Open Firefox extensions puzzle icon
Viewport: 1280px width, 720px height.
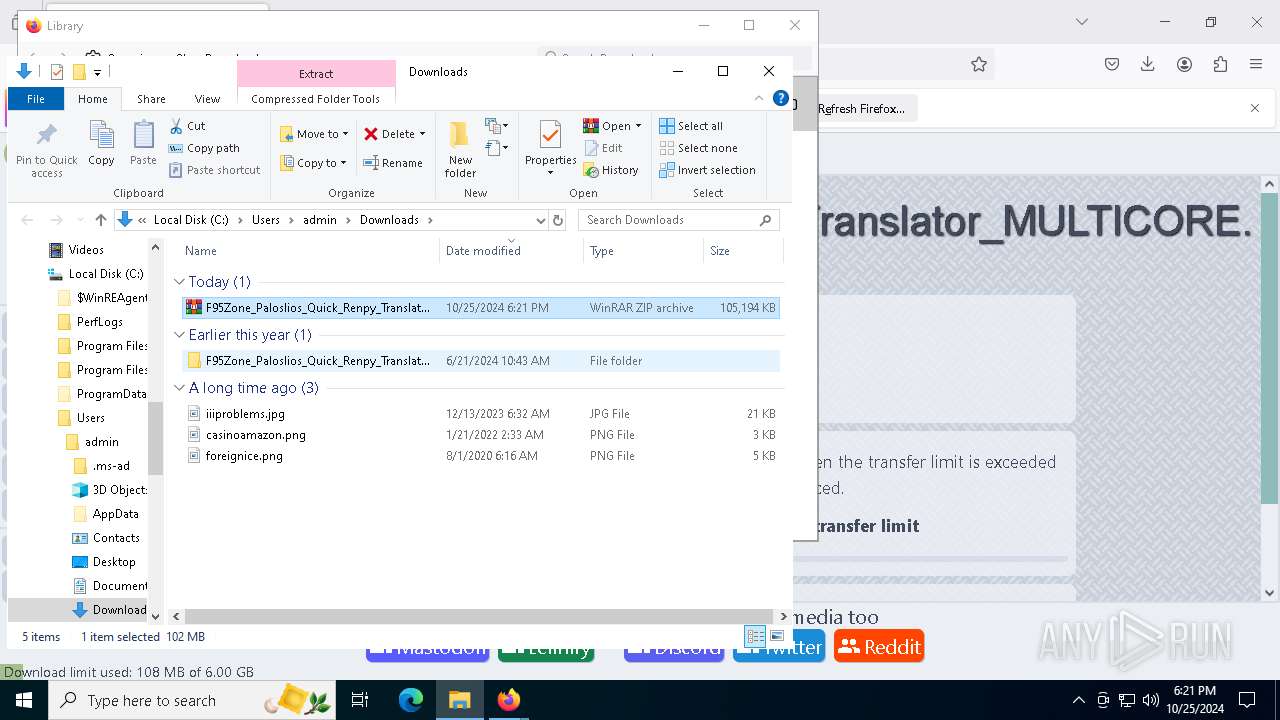[x=1220, y=64]
